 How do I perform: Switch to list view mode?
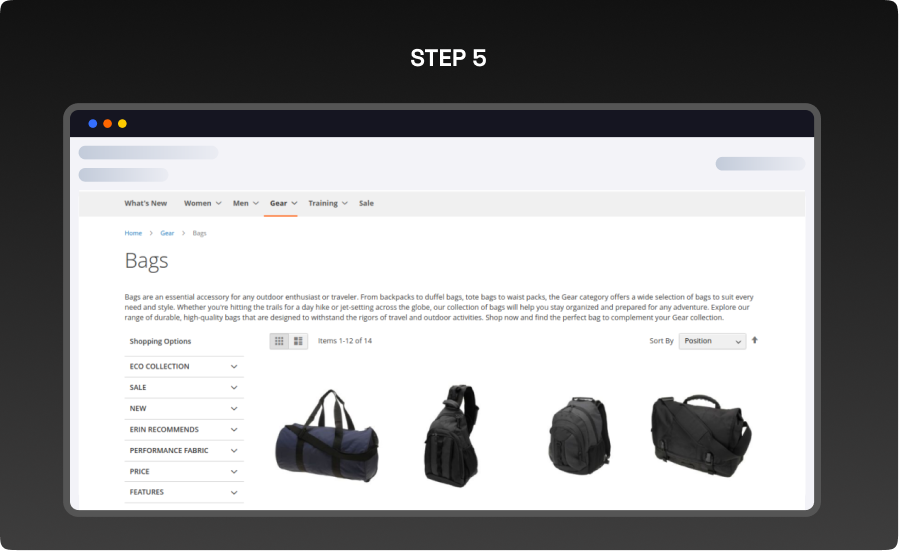(x=298, y=341)
